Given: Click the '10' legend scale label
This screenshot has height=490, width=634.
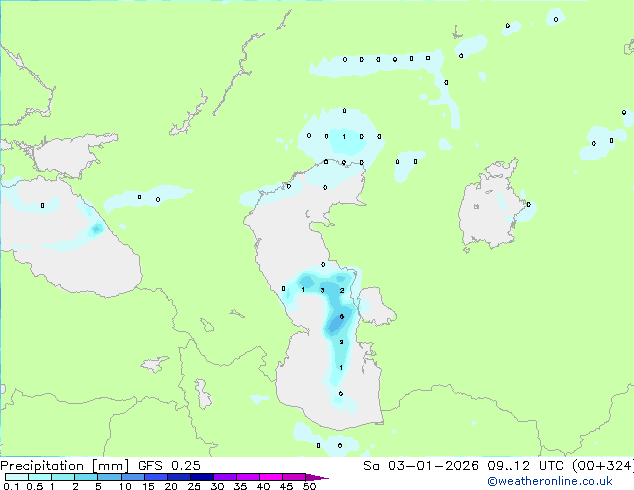Looking at the screenshot, I should click(125, 486).
